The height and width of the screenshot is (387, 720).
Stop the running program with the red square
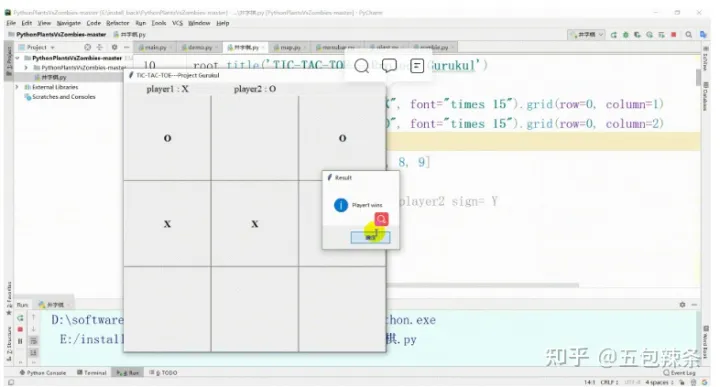pyautogui.click(x=674, y=34)
